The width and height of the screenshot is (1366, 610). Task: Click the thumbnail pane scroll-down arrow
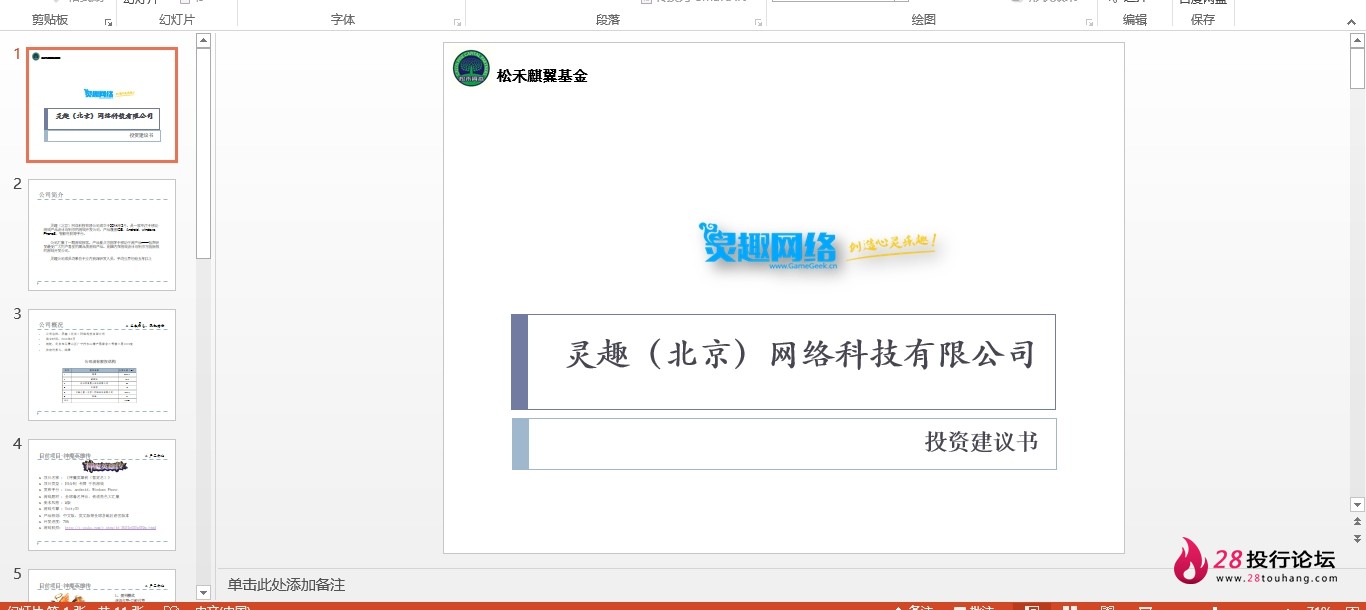(x=203, y=593)
